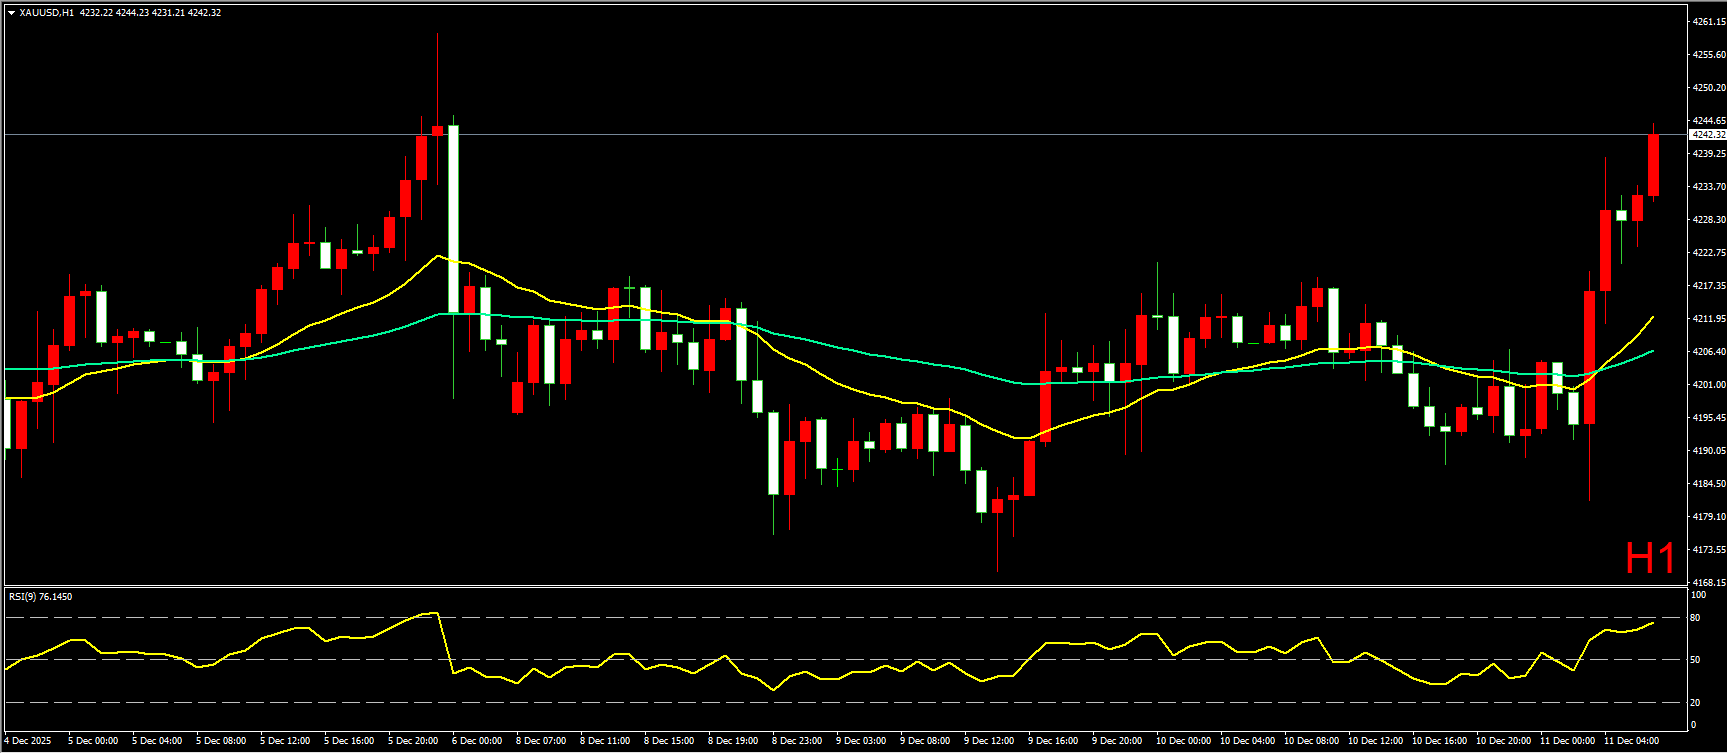
Task: Click the RSI scale value 50
Action: click(x=1695, y=660)
